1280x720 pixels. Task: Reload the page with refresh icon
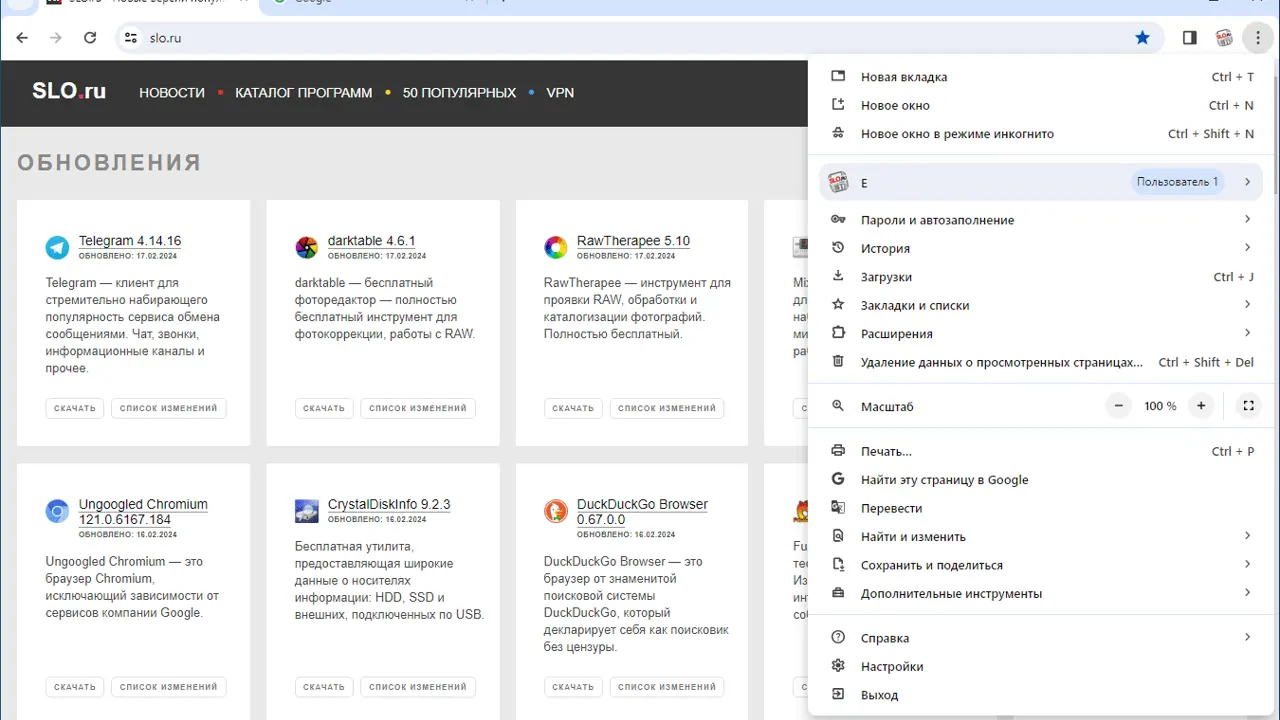click(90, 38)
